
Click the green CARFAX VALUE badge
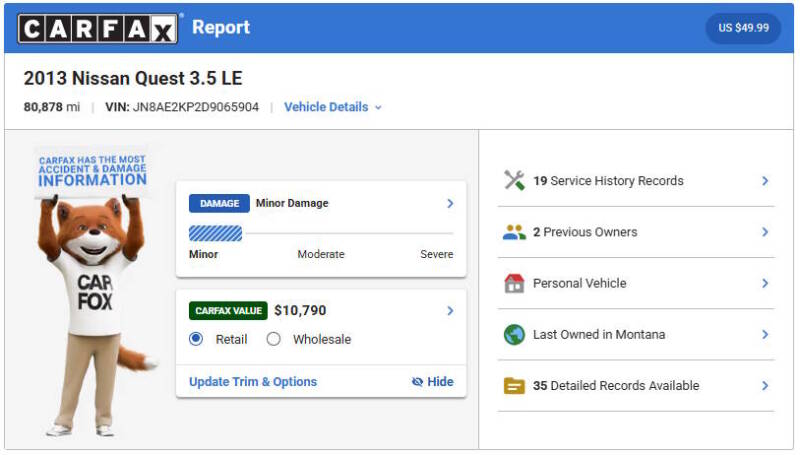pos(228,311)
